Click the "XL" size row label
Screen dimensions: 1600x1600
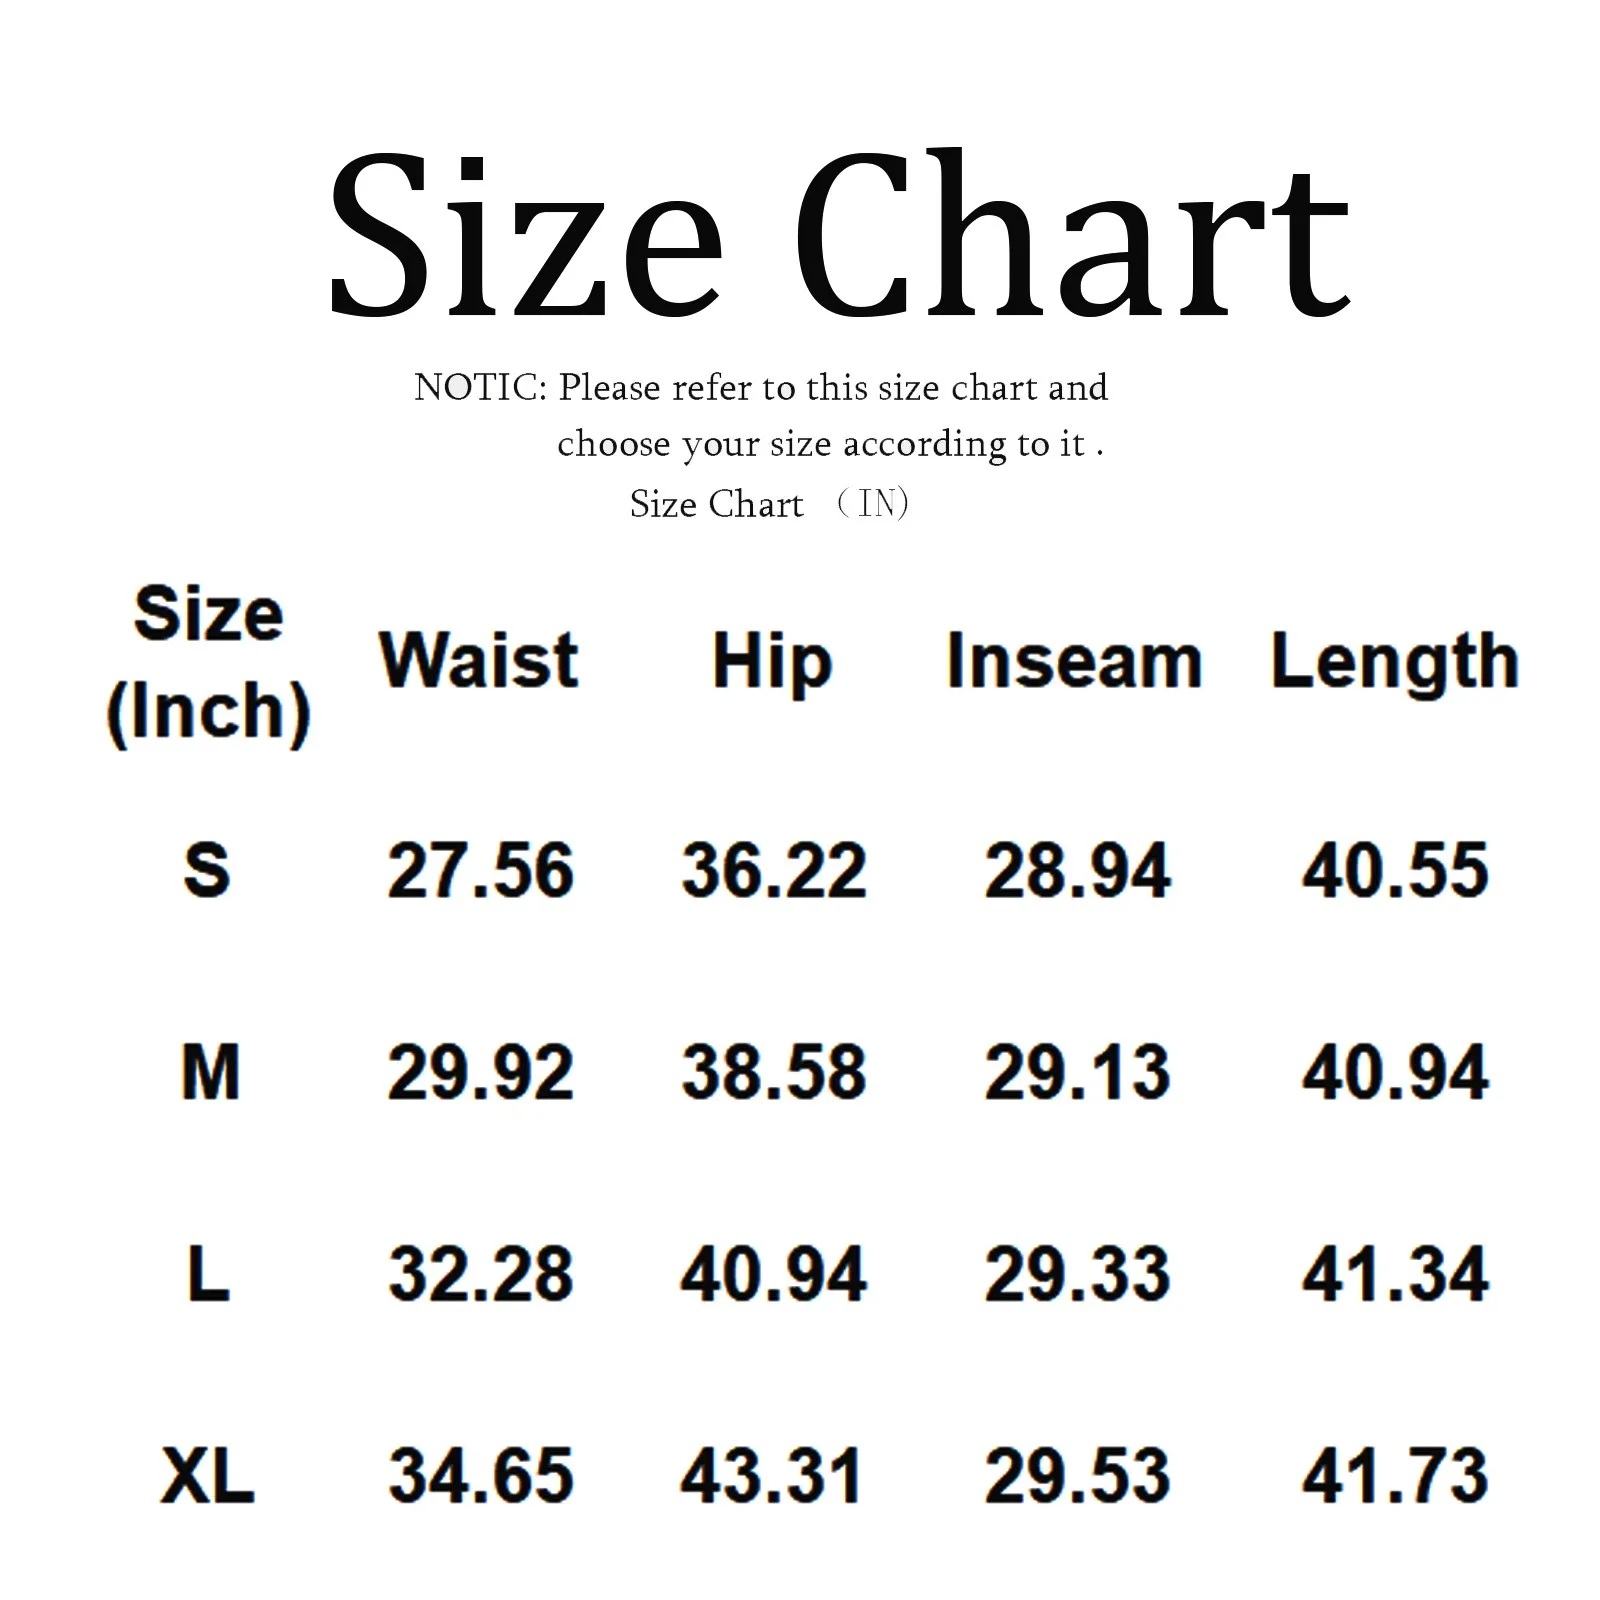pos(207,1476)
